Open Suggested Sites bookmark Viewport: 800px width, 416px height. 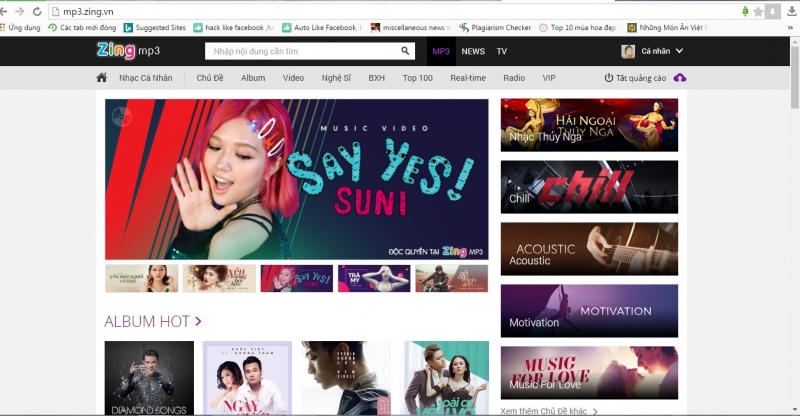[x=155, y=28]
